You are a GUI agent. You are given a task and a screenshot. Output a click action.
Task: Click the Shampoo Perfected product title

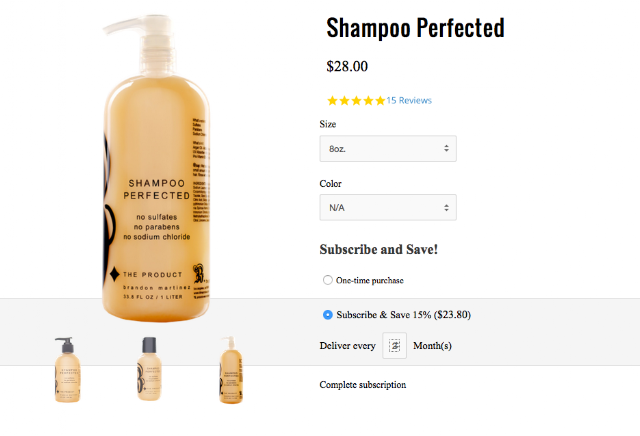(416, 28)
